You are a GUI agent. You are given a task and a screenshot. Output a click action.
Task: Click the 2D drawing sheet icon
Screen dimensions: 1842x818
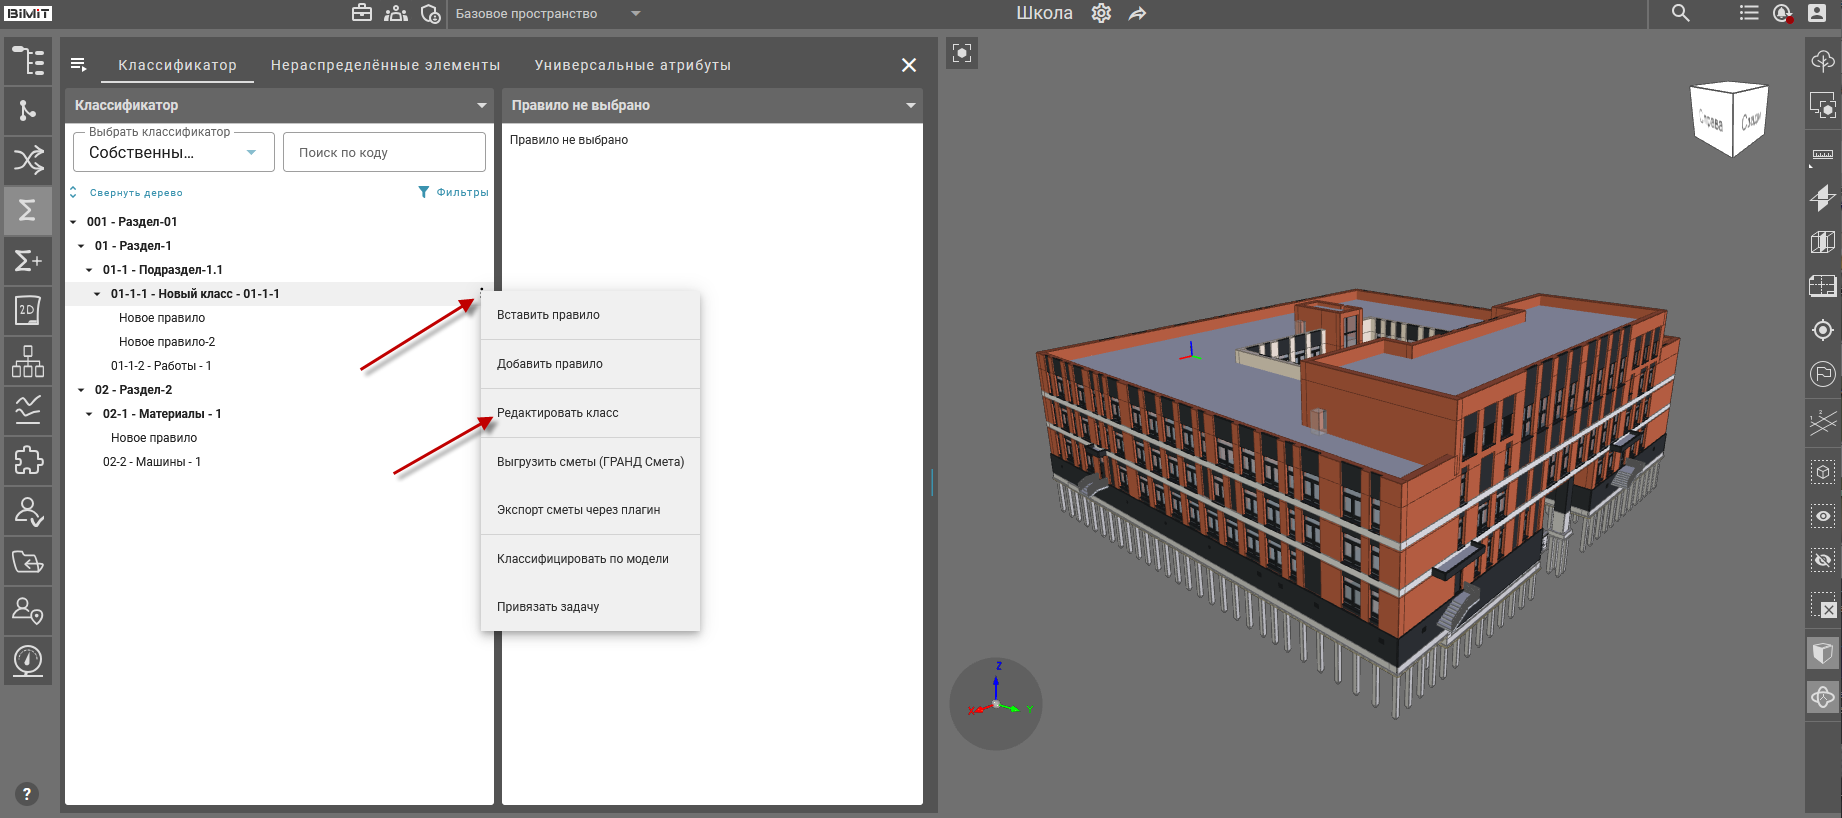coord(28,310)
